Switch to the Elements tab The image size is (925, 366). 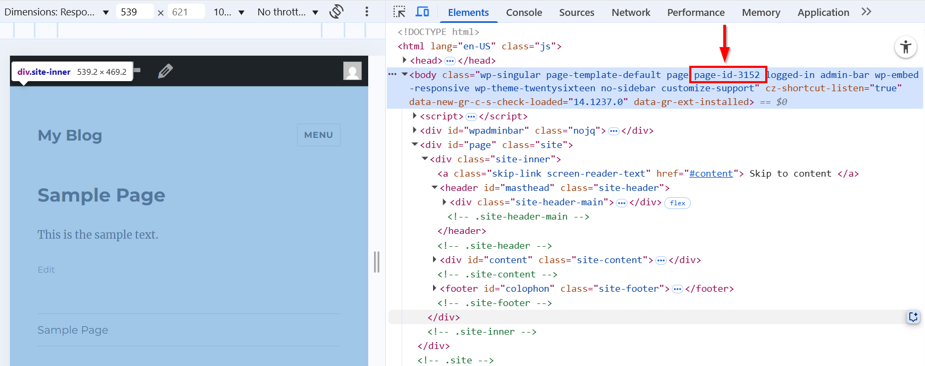(x=468, y=12)
